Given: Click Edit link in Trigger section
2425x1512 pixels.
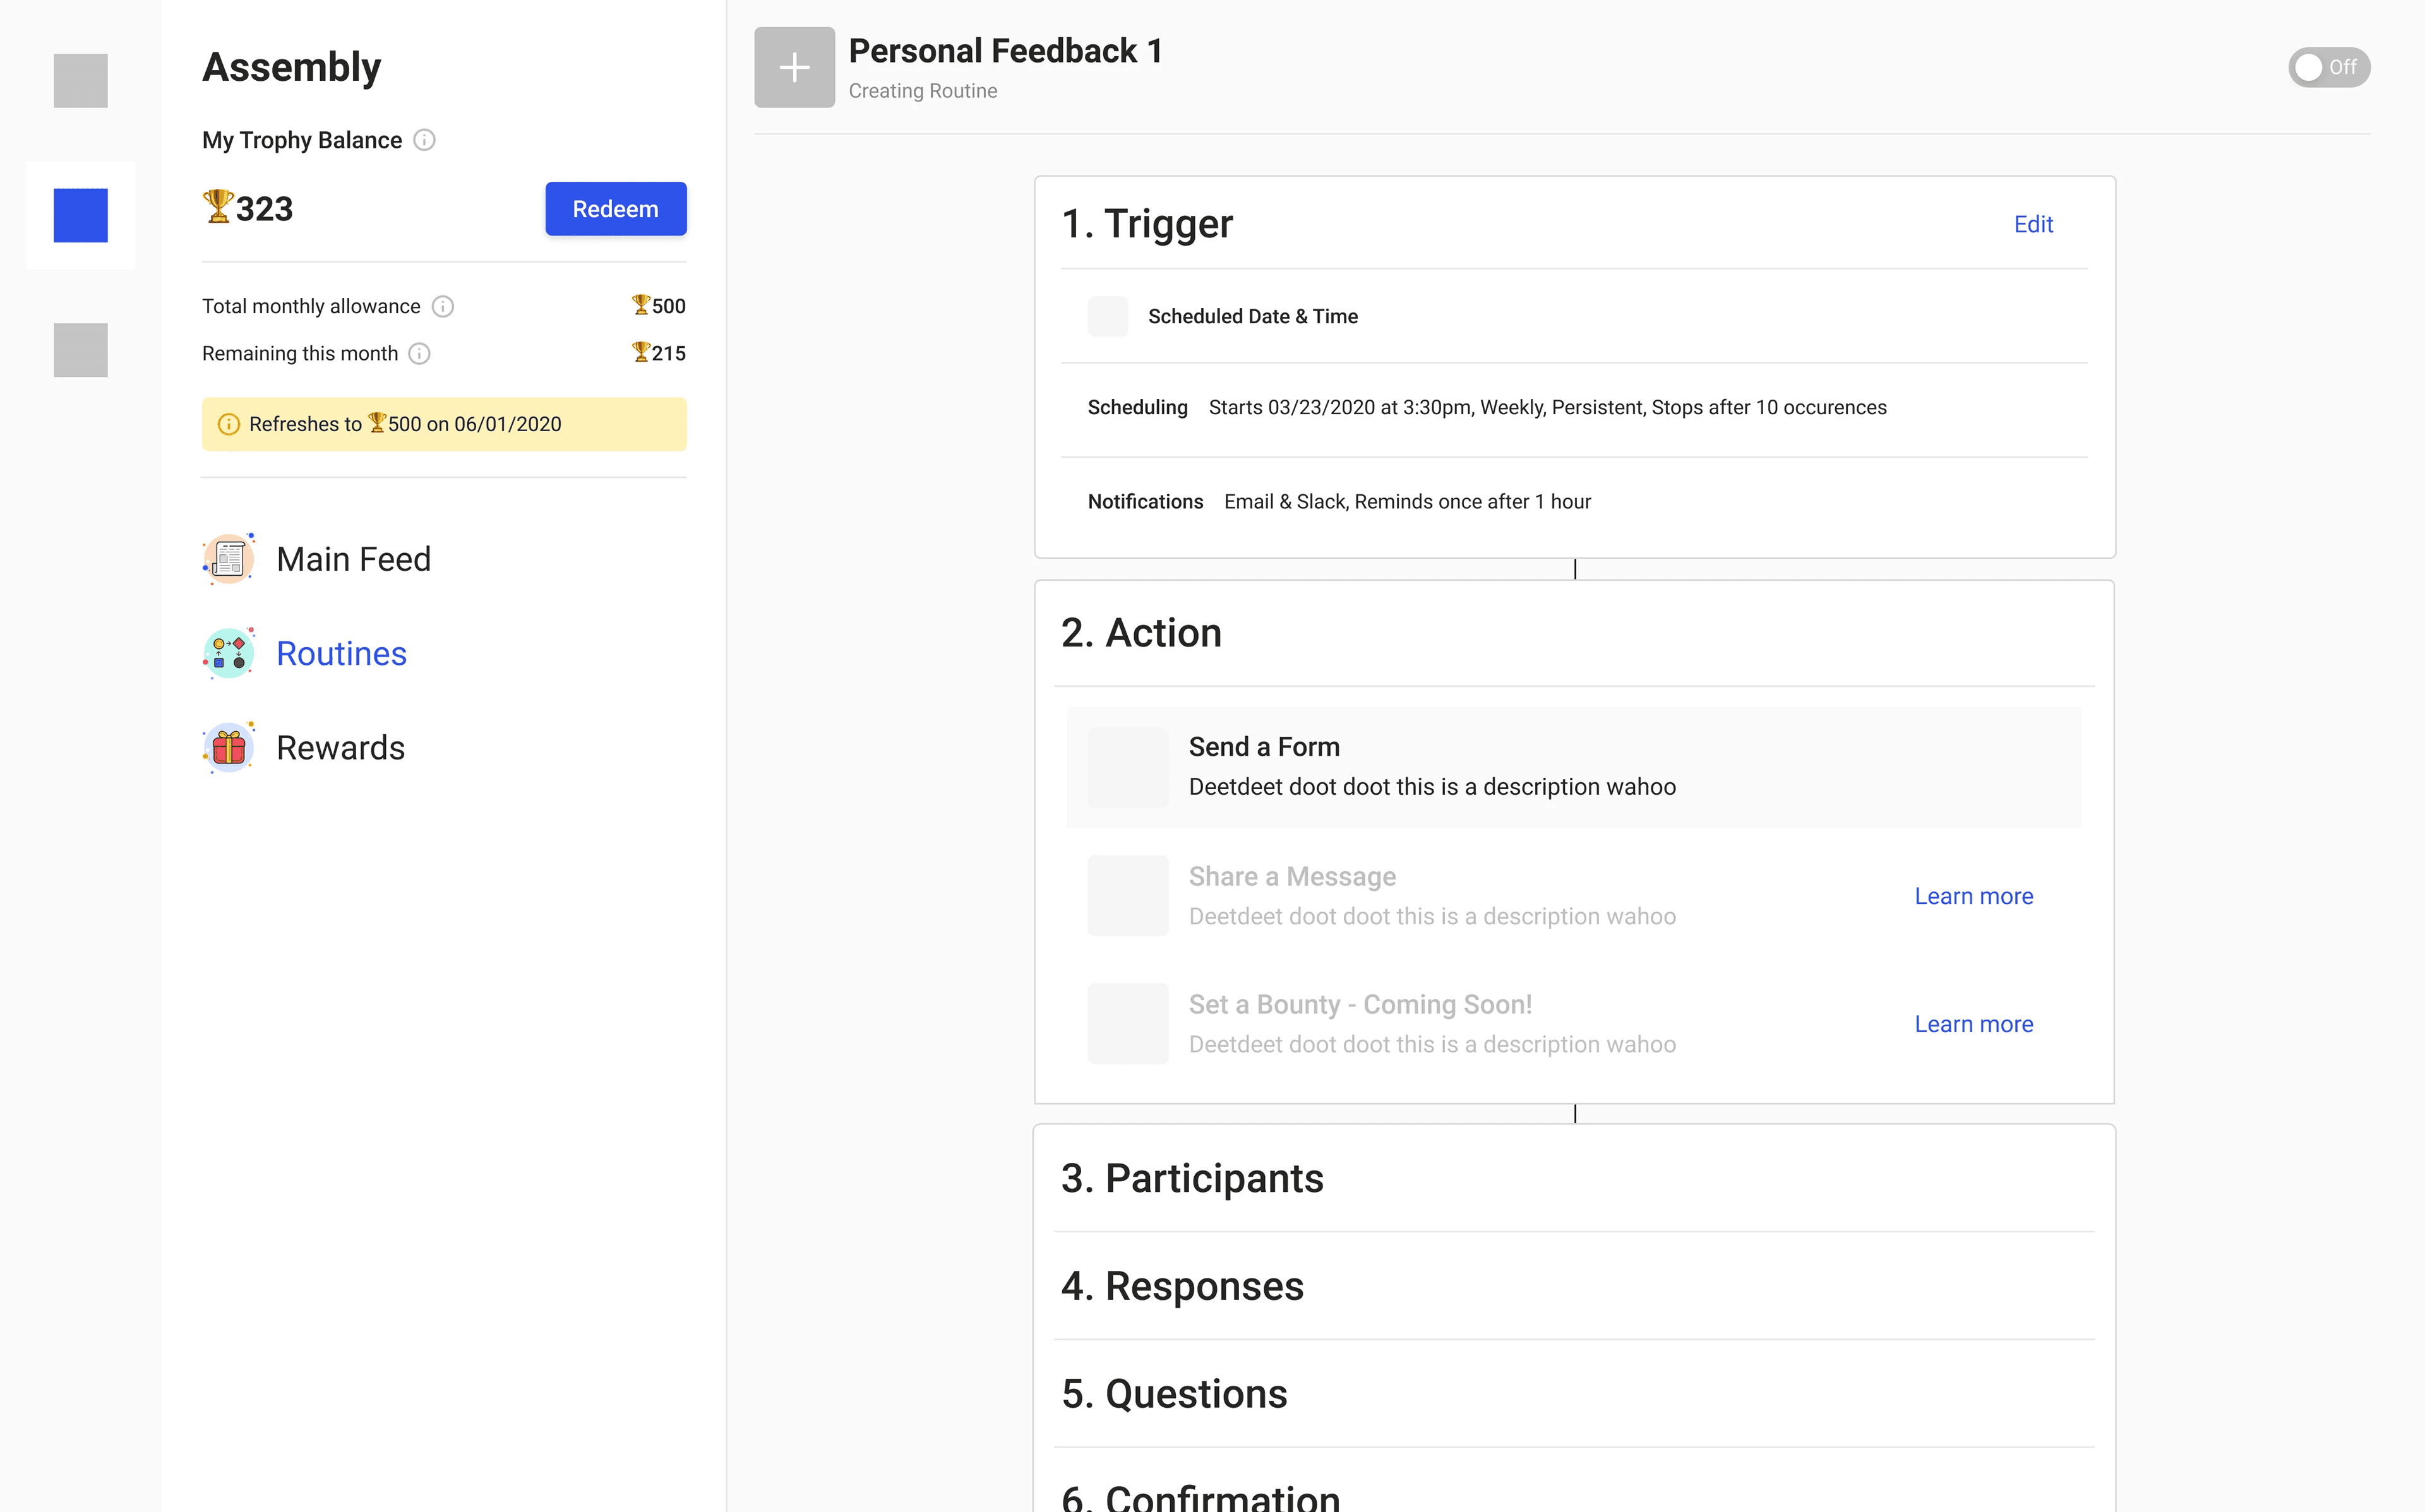Looking at the screenshot, I should [2032, 224].
